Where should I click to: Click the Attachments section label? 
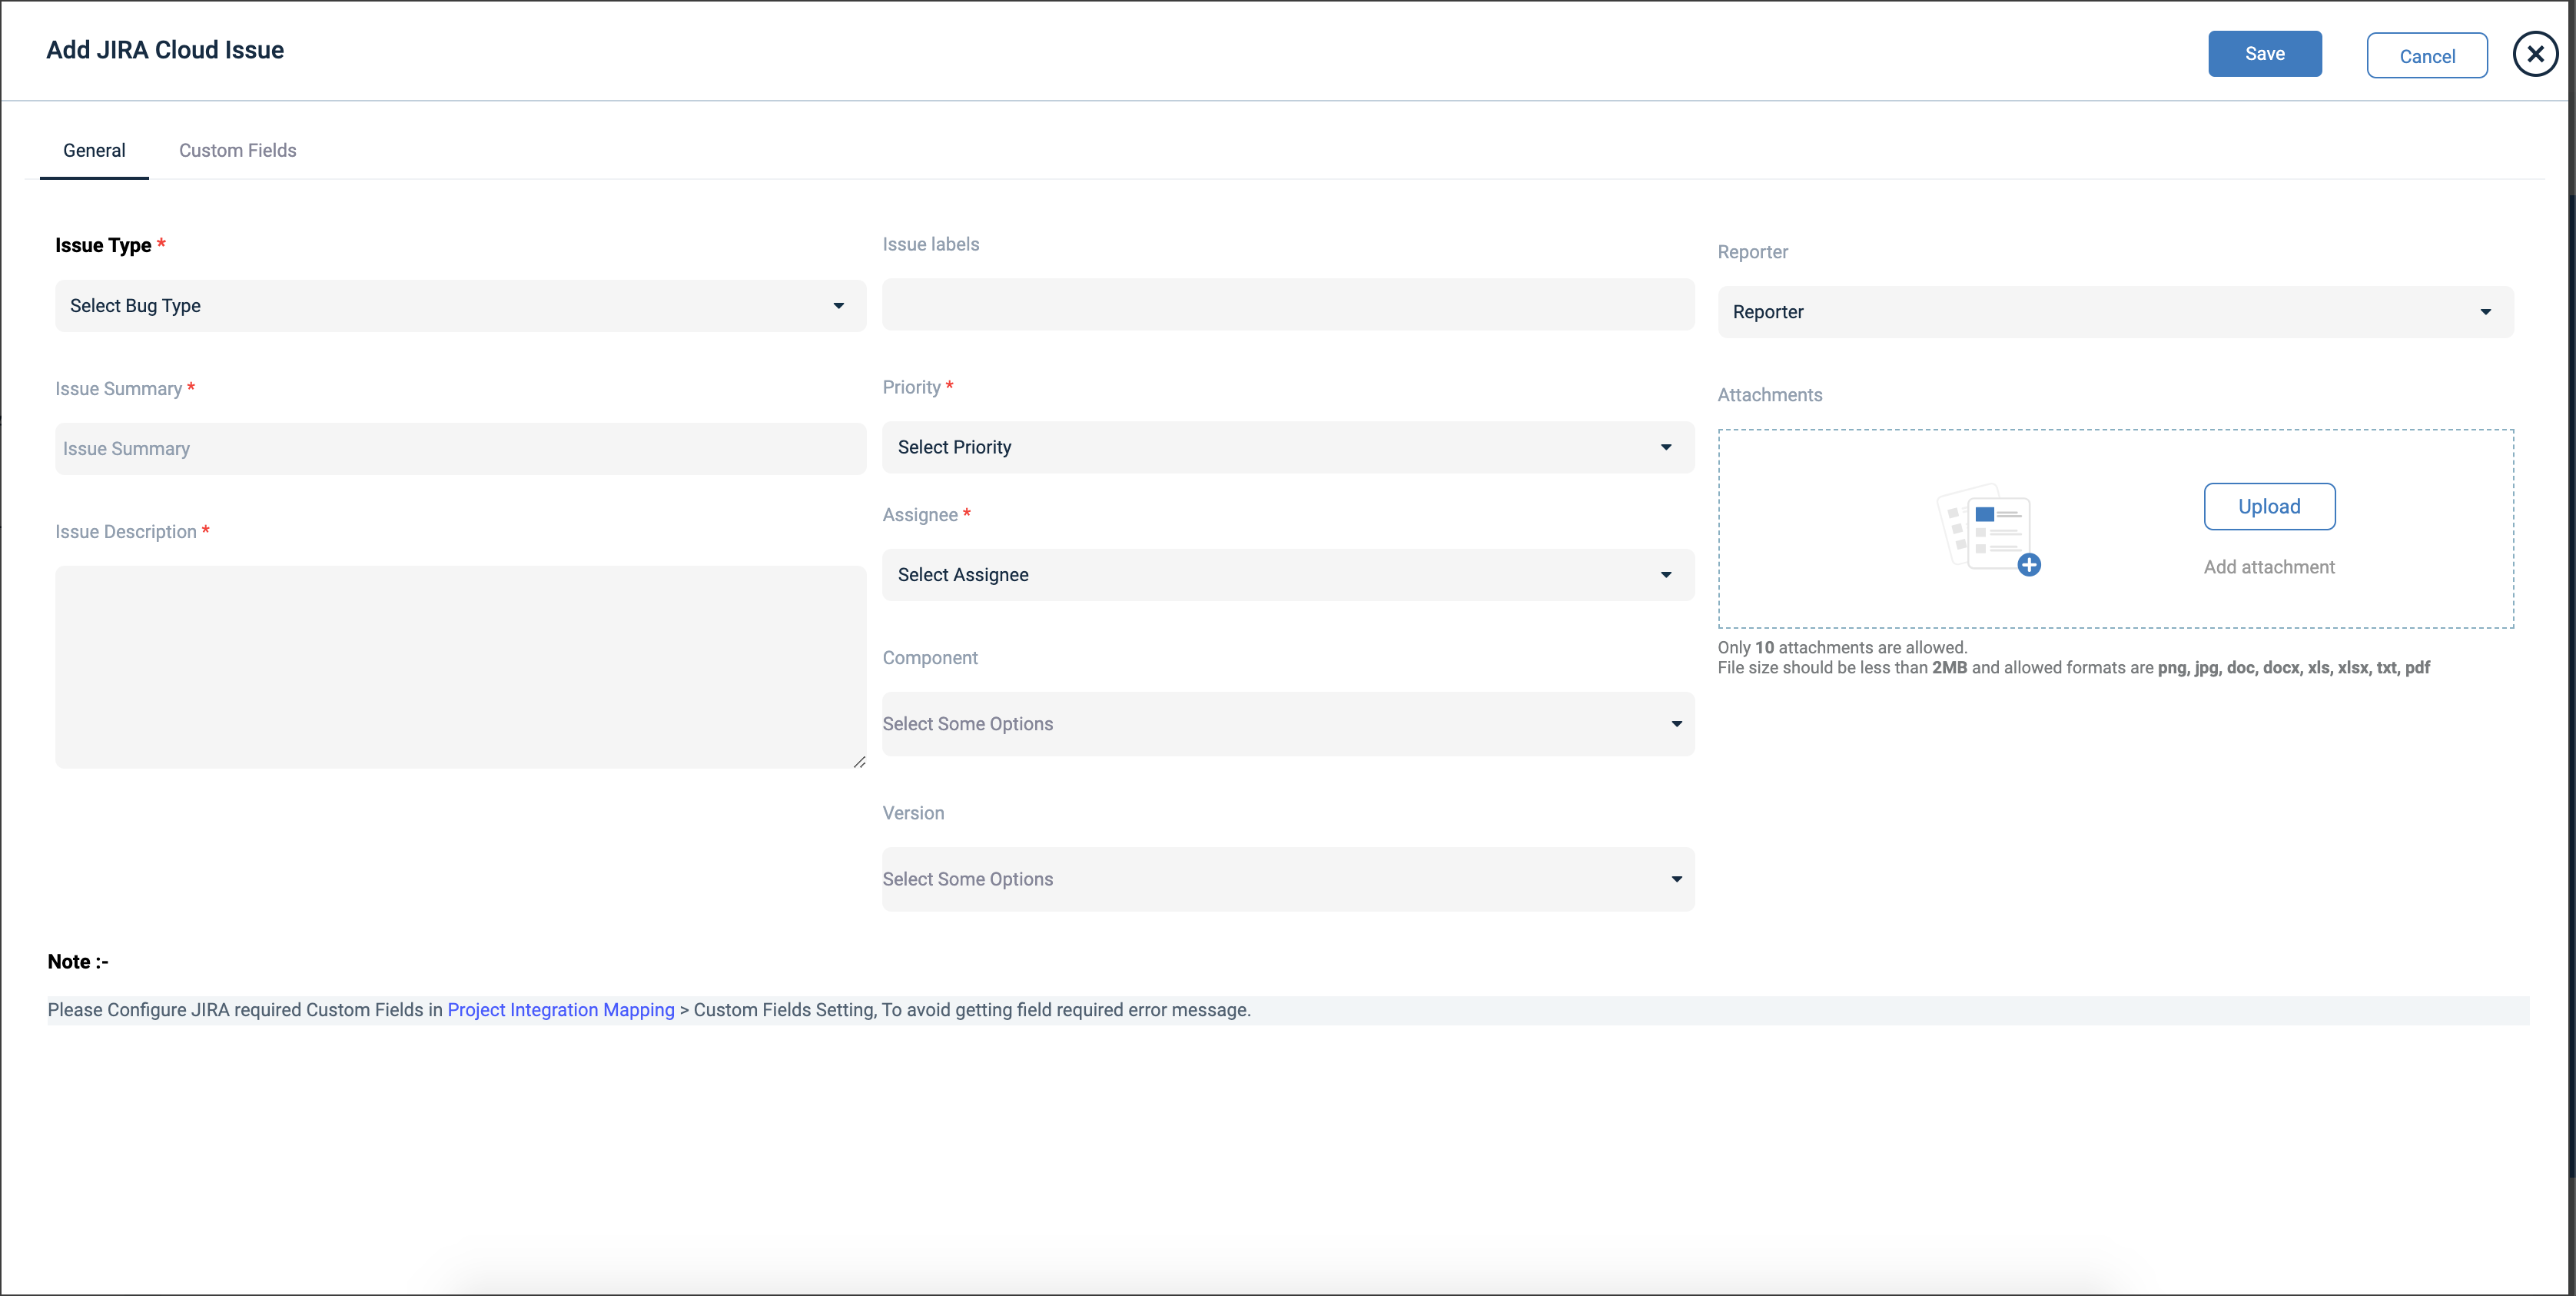[x=1770, y=395]
